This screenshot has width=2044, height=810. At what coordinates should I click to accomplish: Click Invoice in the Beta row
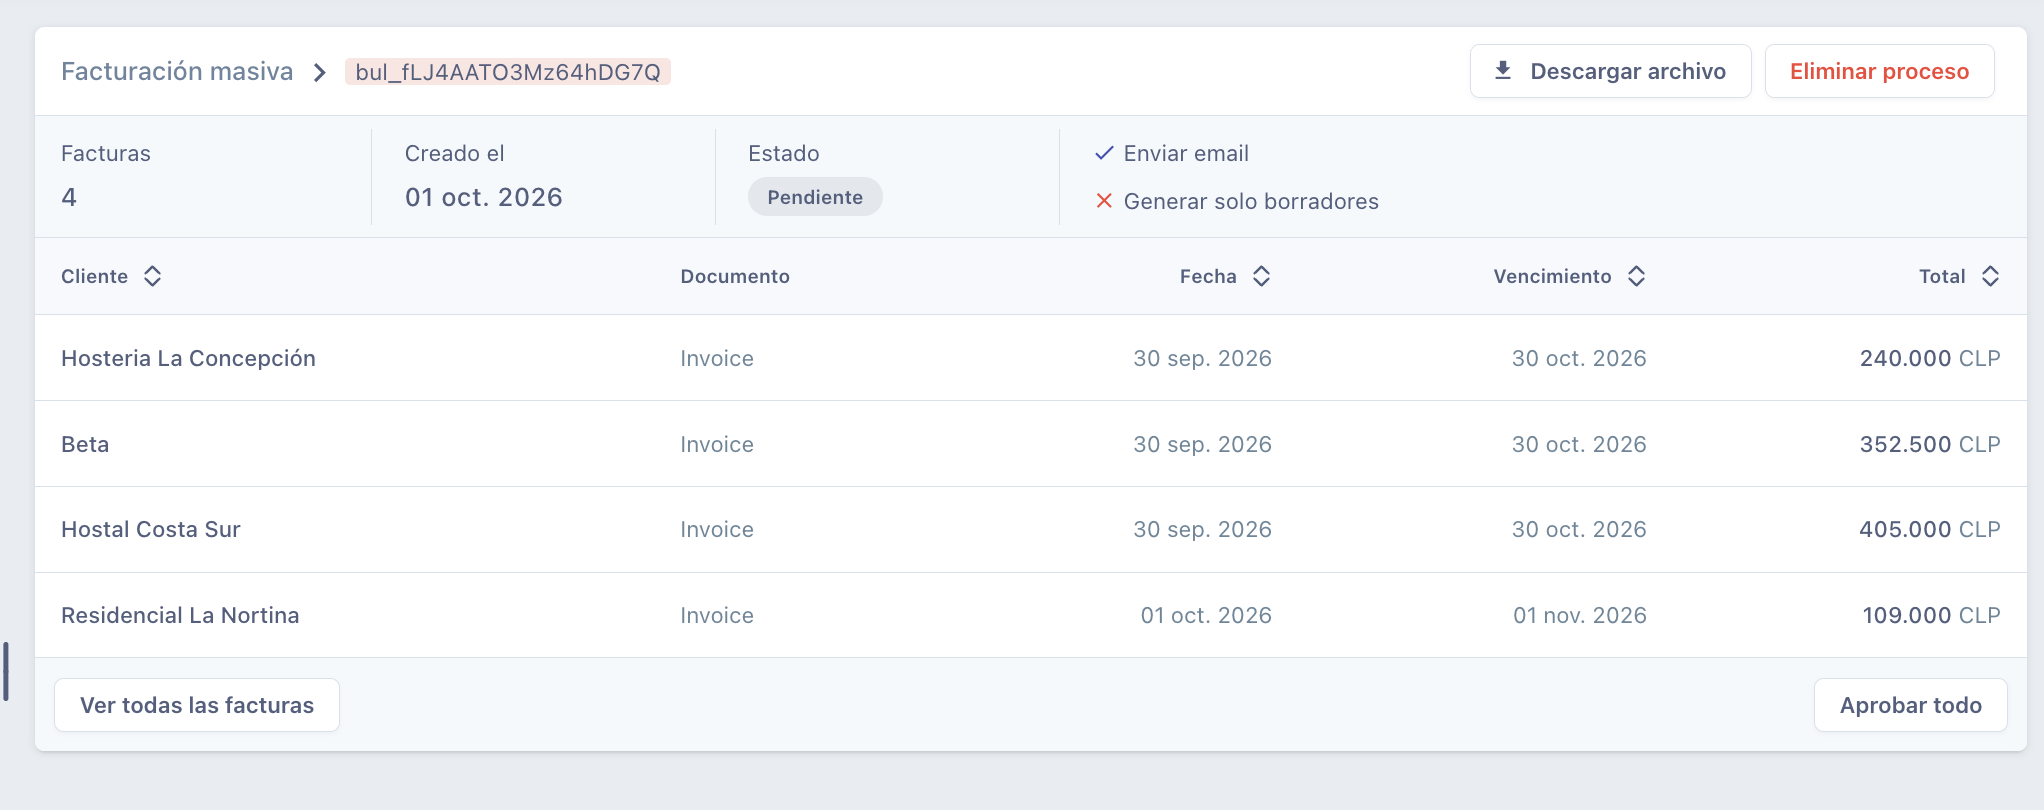717,444
